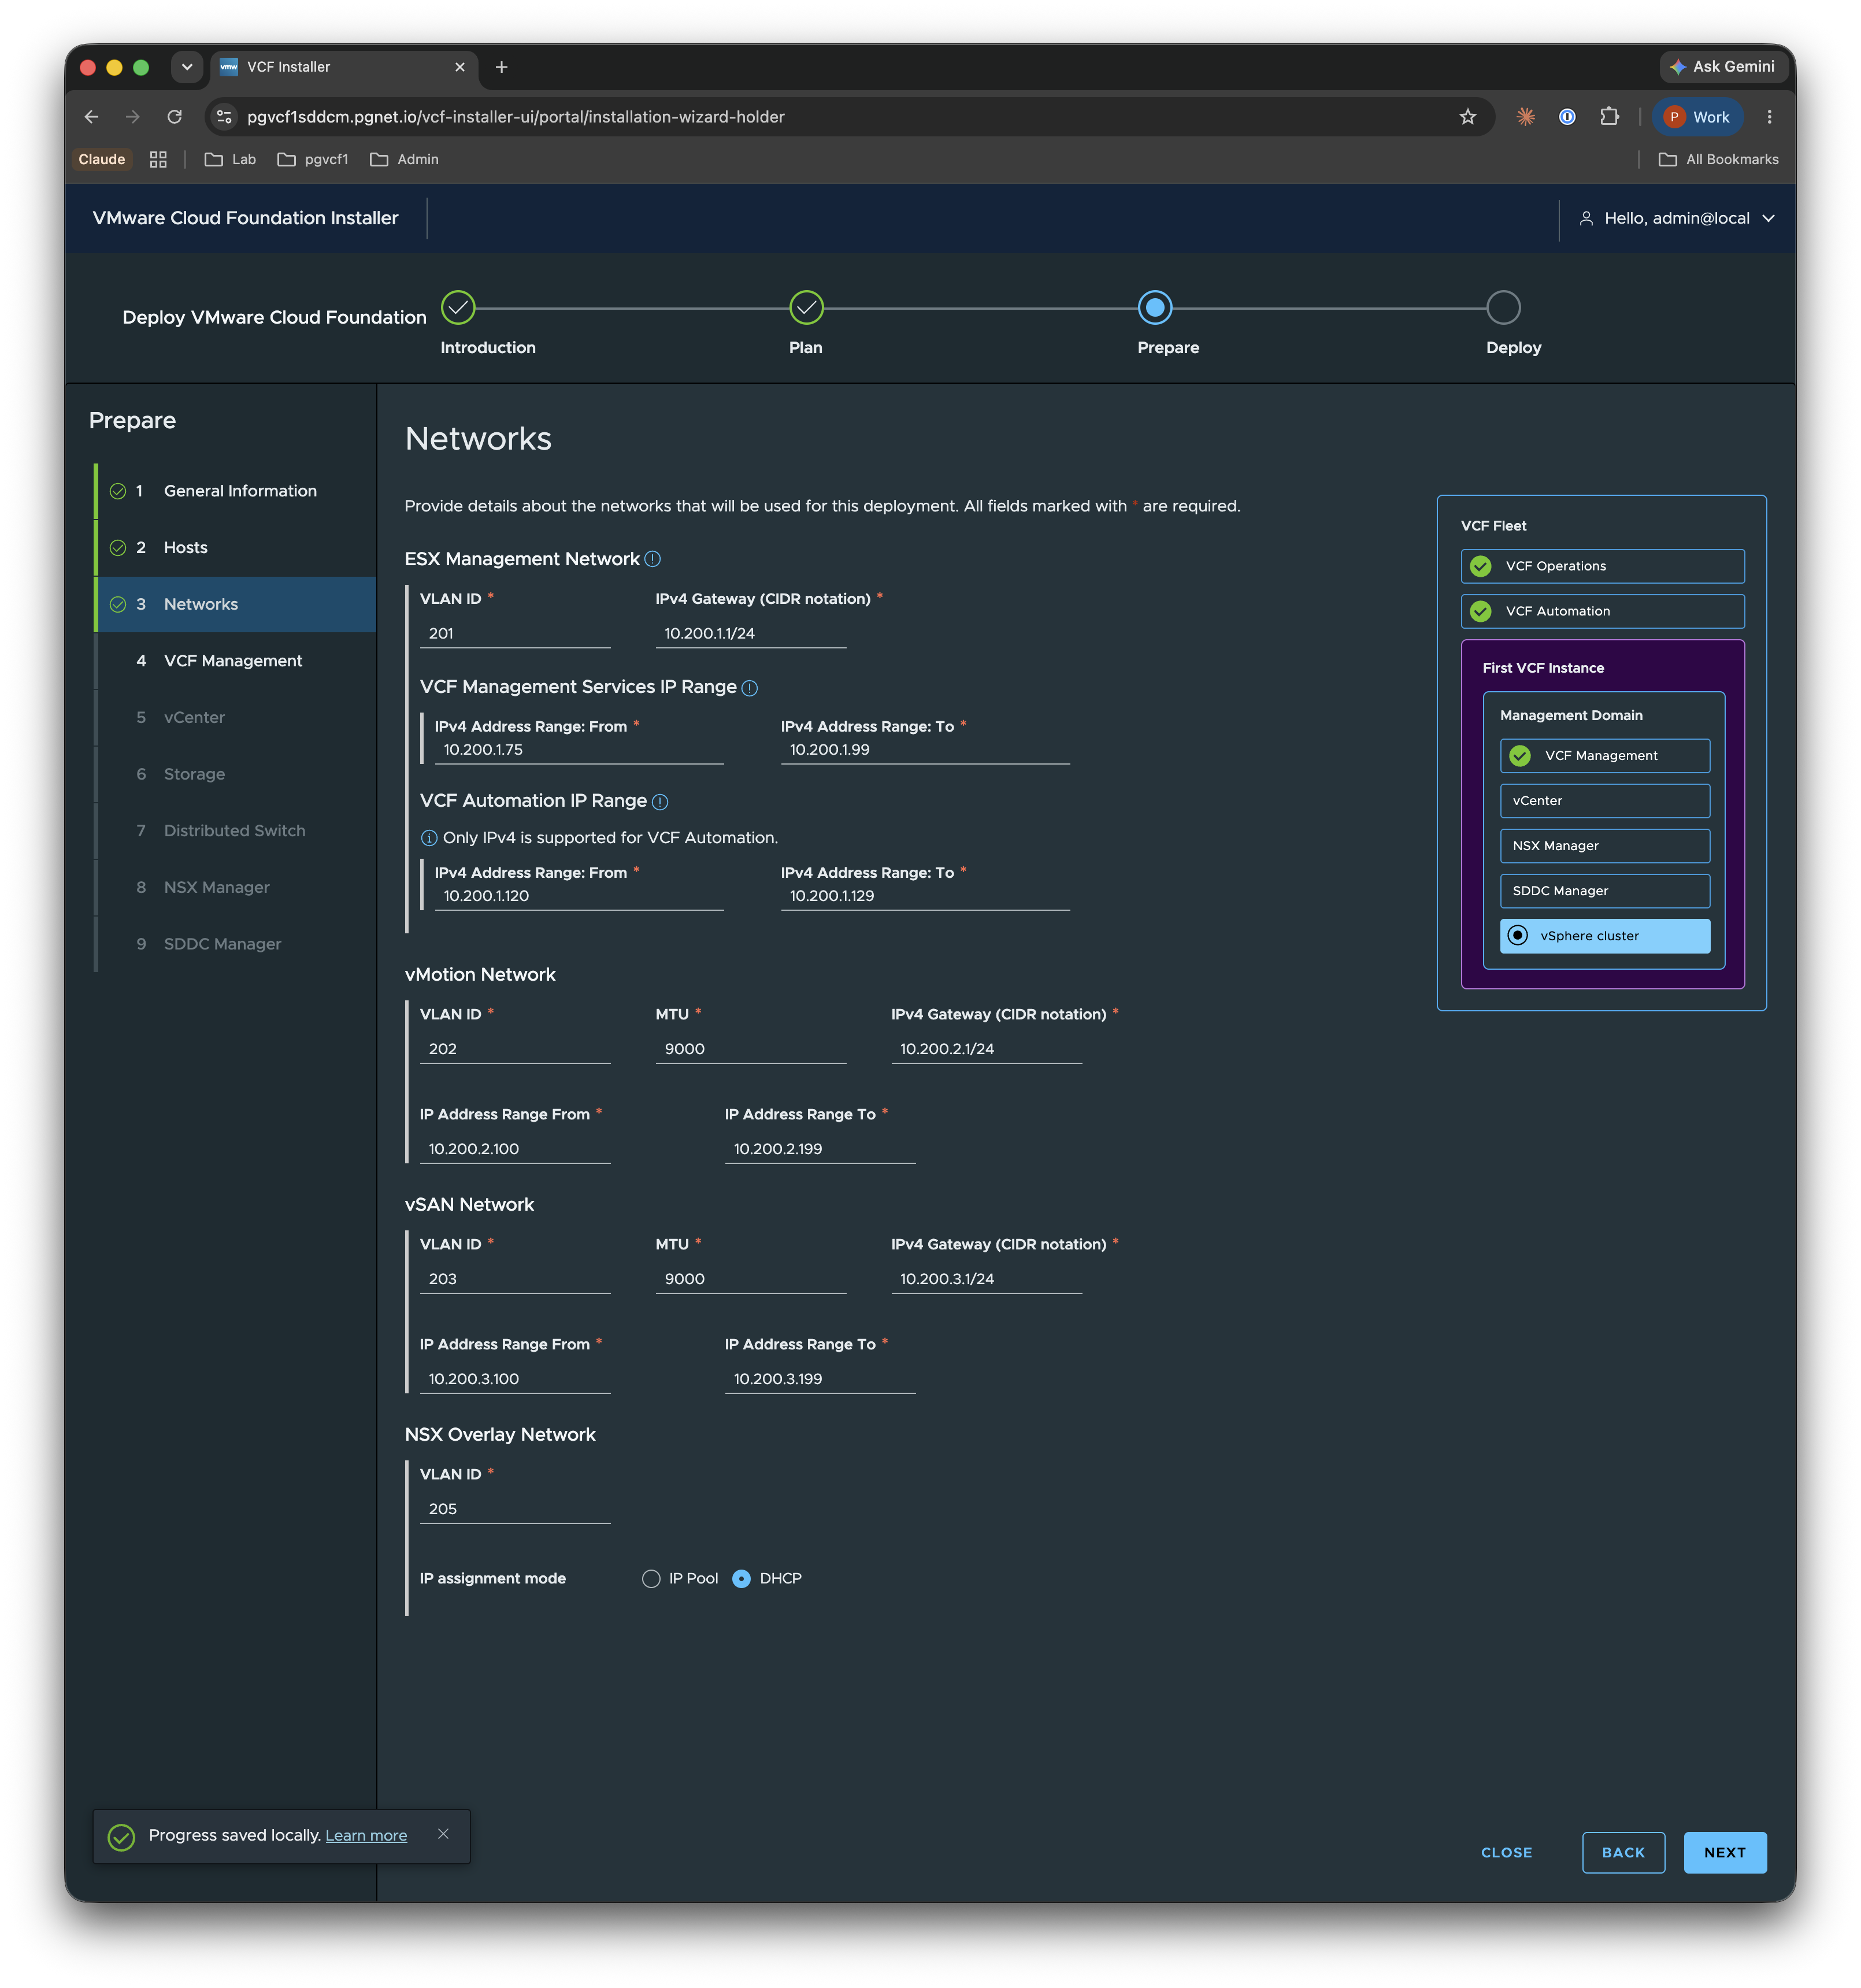Click the NSX Manager box in Management Domain
Screen dimensions: 1861x1988
coord(1604,846)
